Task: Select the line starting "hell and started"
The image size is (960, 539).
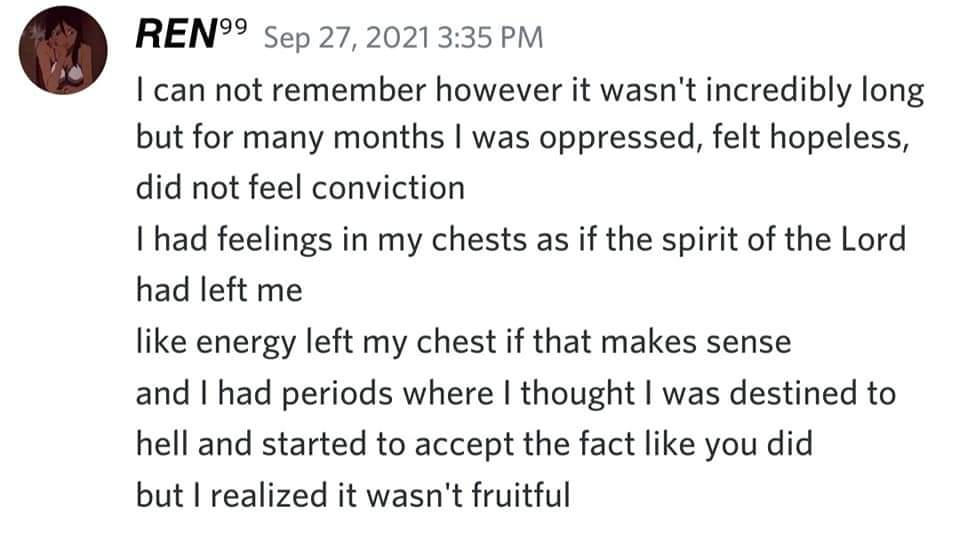Action: [x=474, y=443]
